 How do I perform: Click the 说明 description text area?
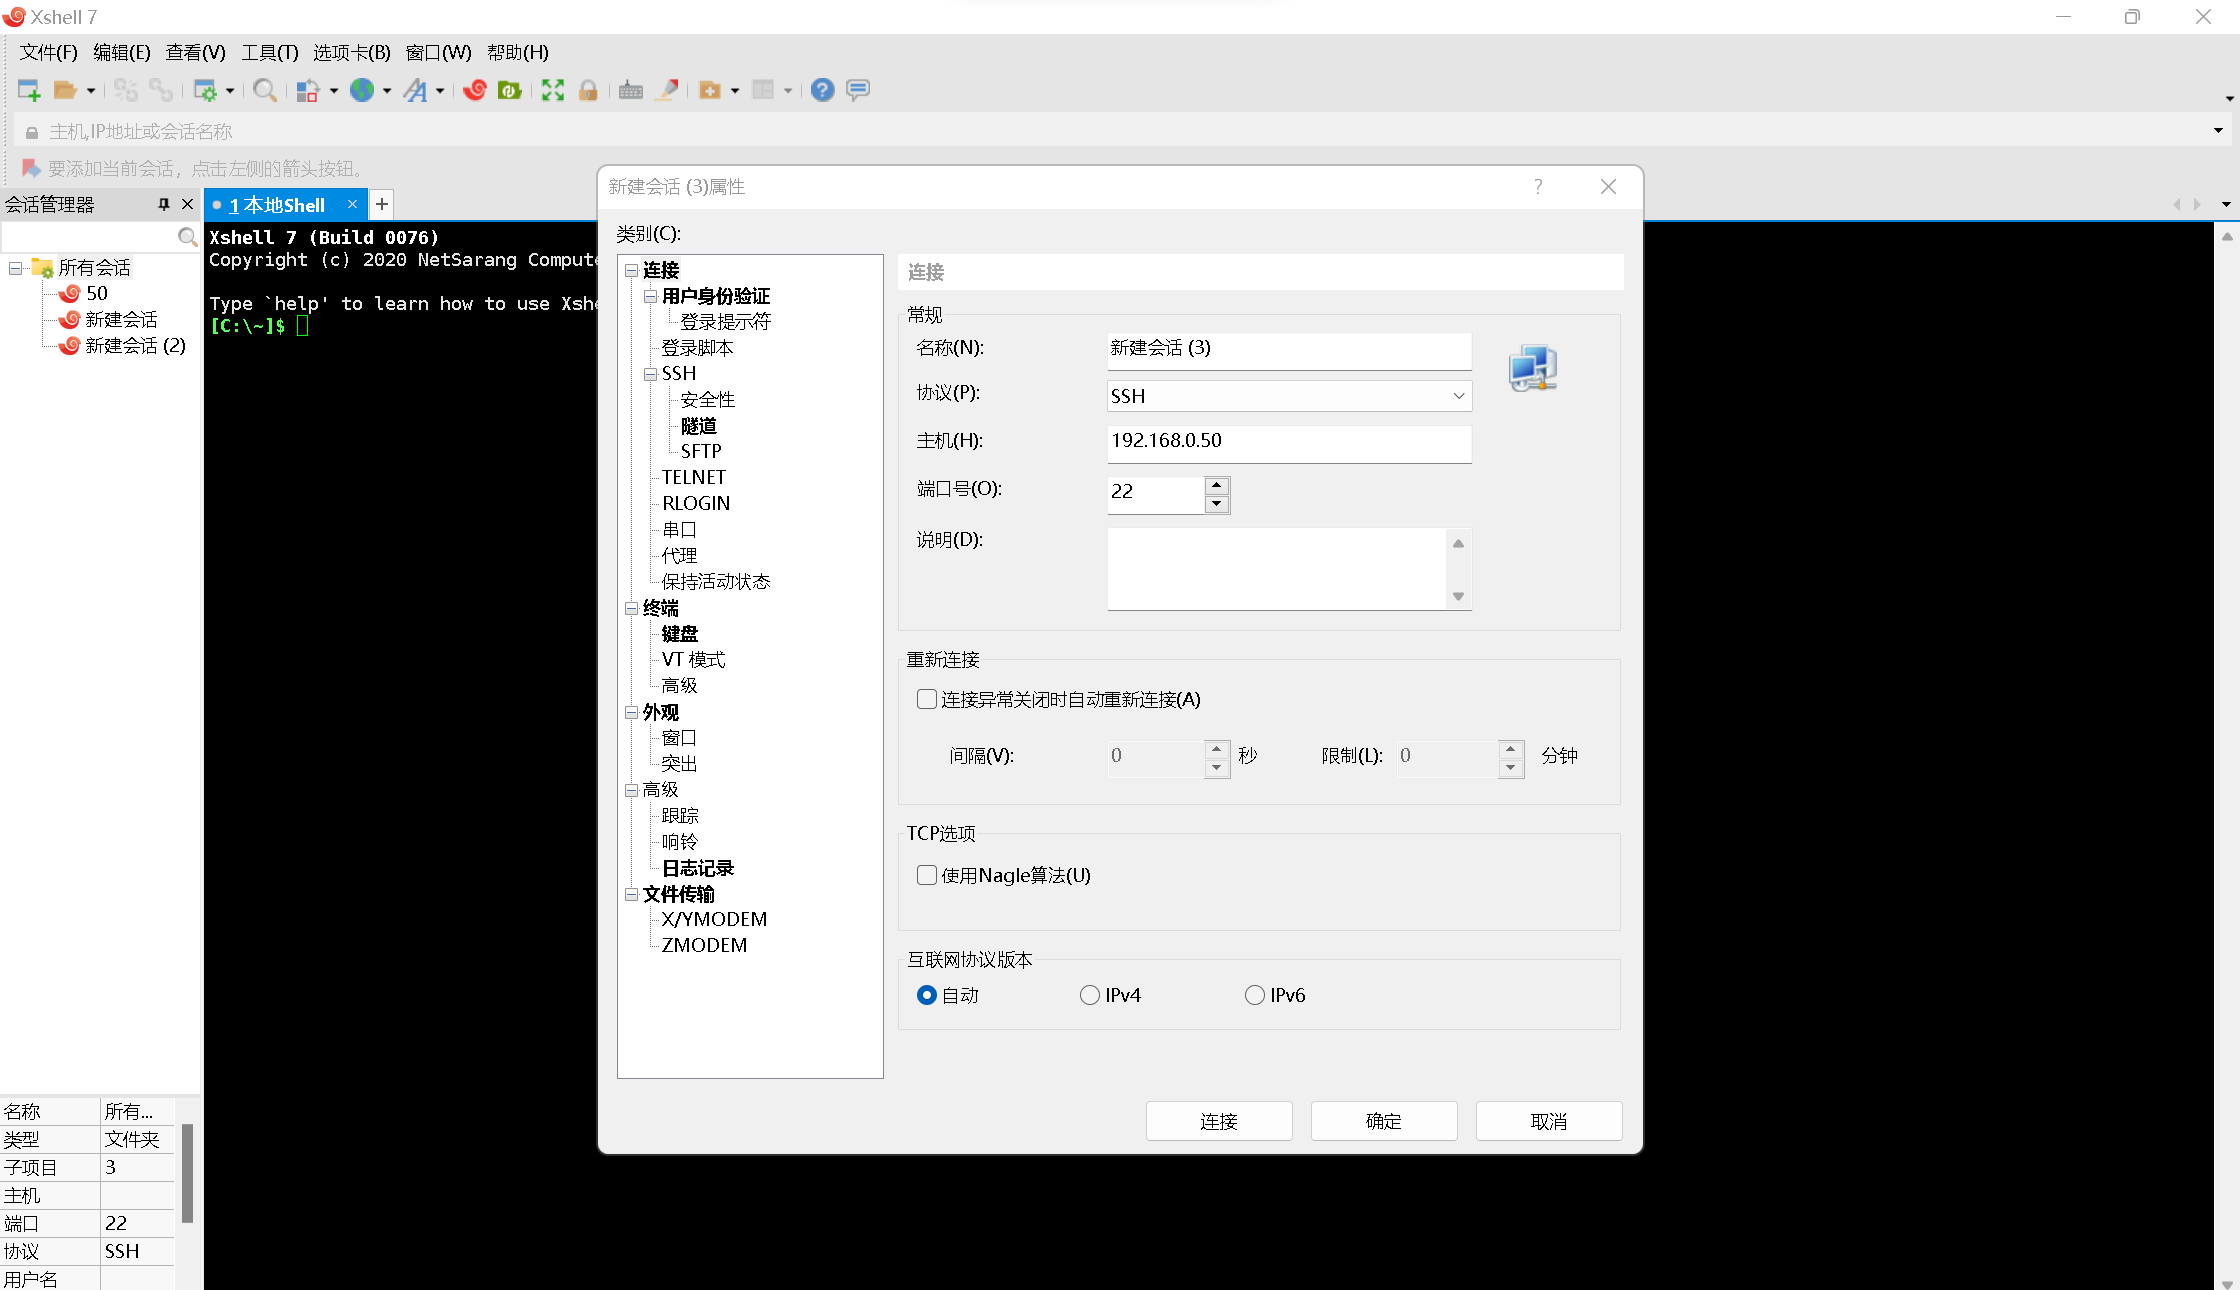pyautogui.click(x=1278, y=568)
